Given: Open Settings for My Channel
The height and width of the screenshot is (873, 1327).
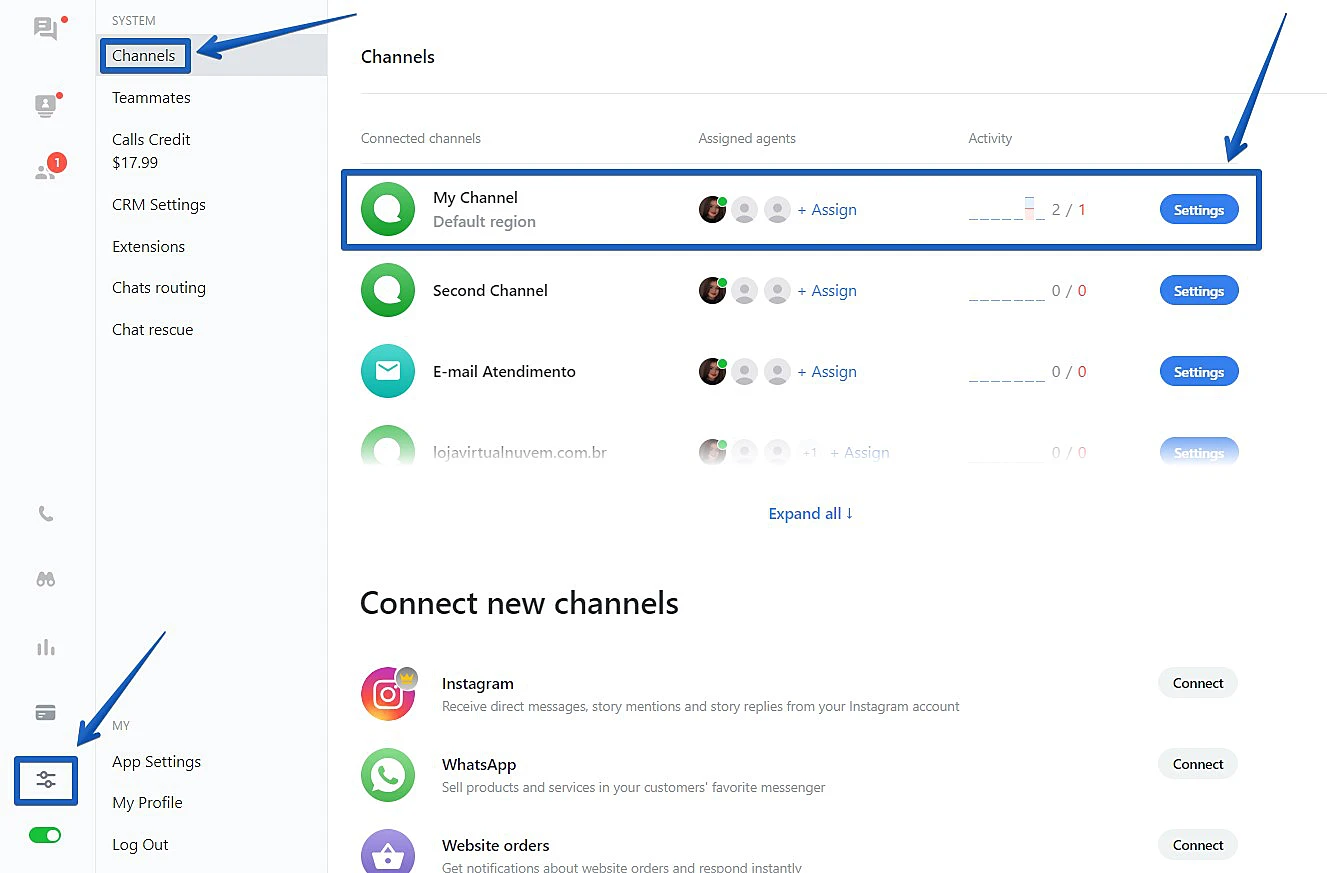Looking at the screenshot, I should (1198, 210).
